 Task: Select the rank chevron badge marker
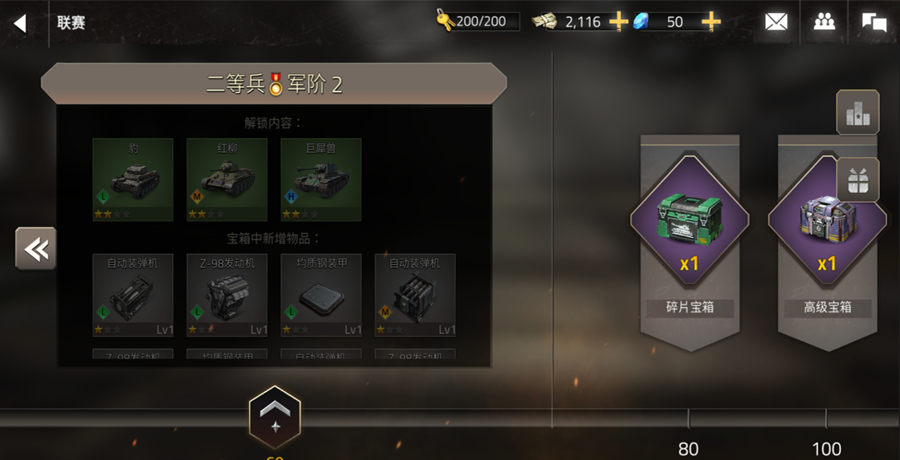(274, 418)
